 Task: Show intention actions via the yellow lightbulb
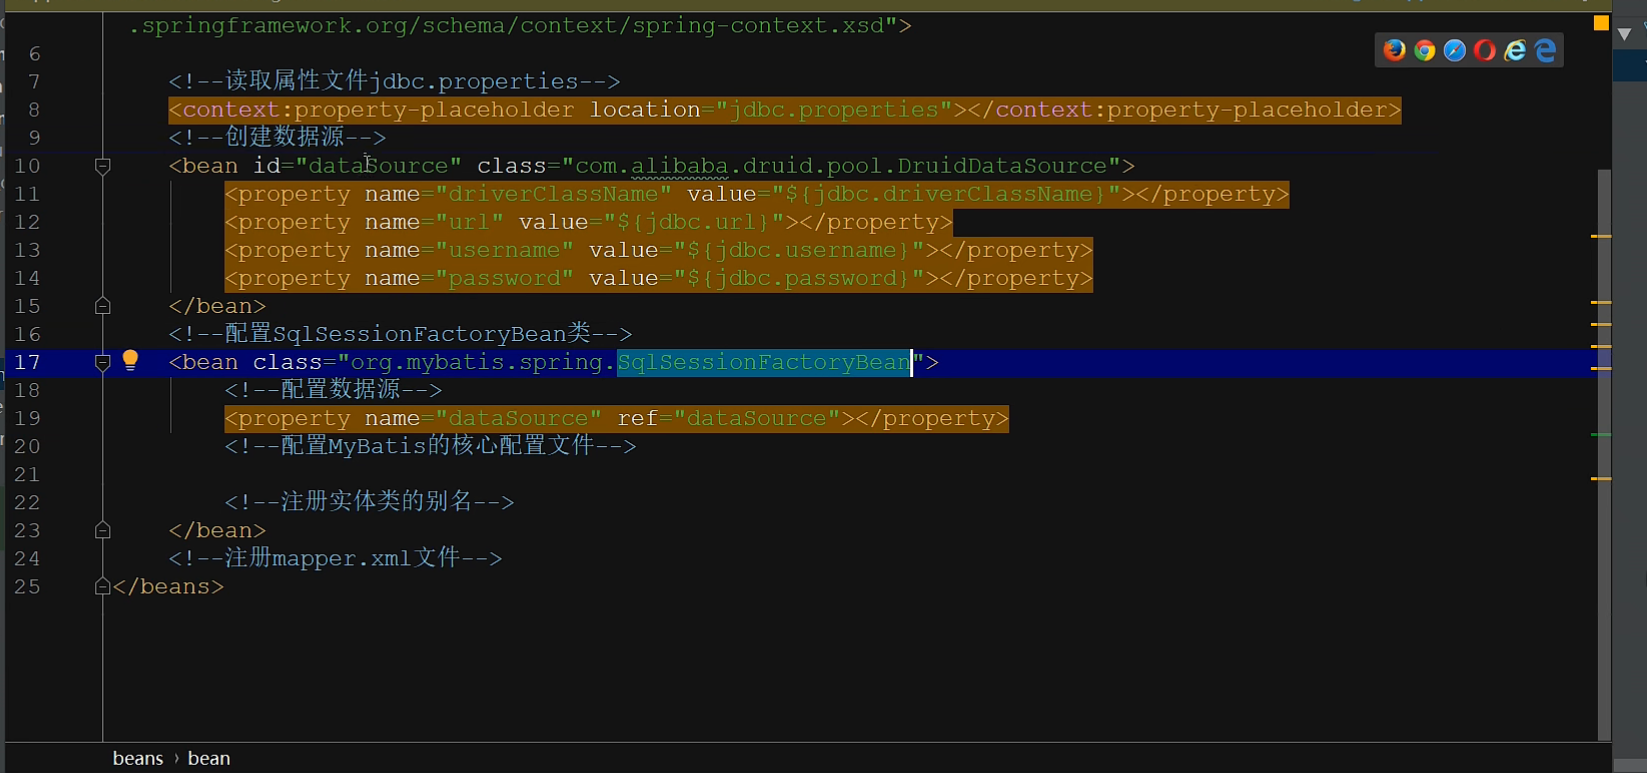[x=130, y=361]
